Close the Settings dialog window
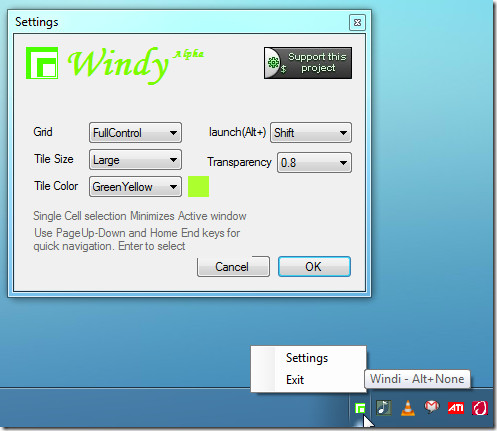This screenshot has height=431, width=497. 357,23
